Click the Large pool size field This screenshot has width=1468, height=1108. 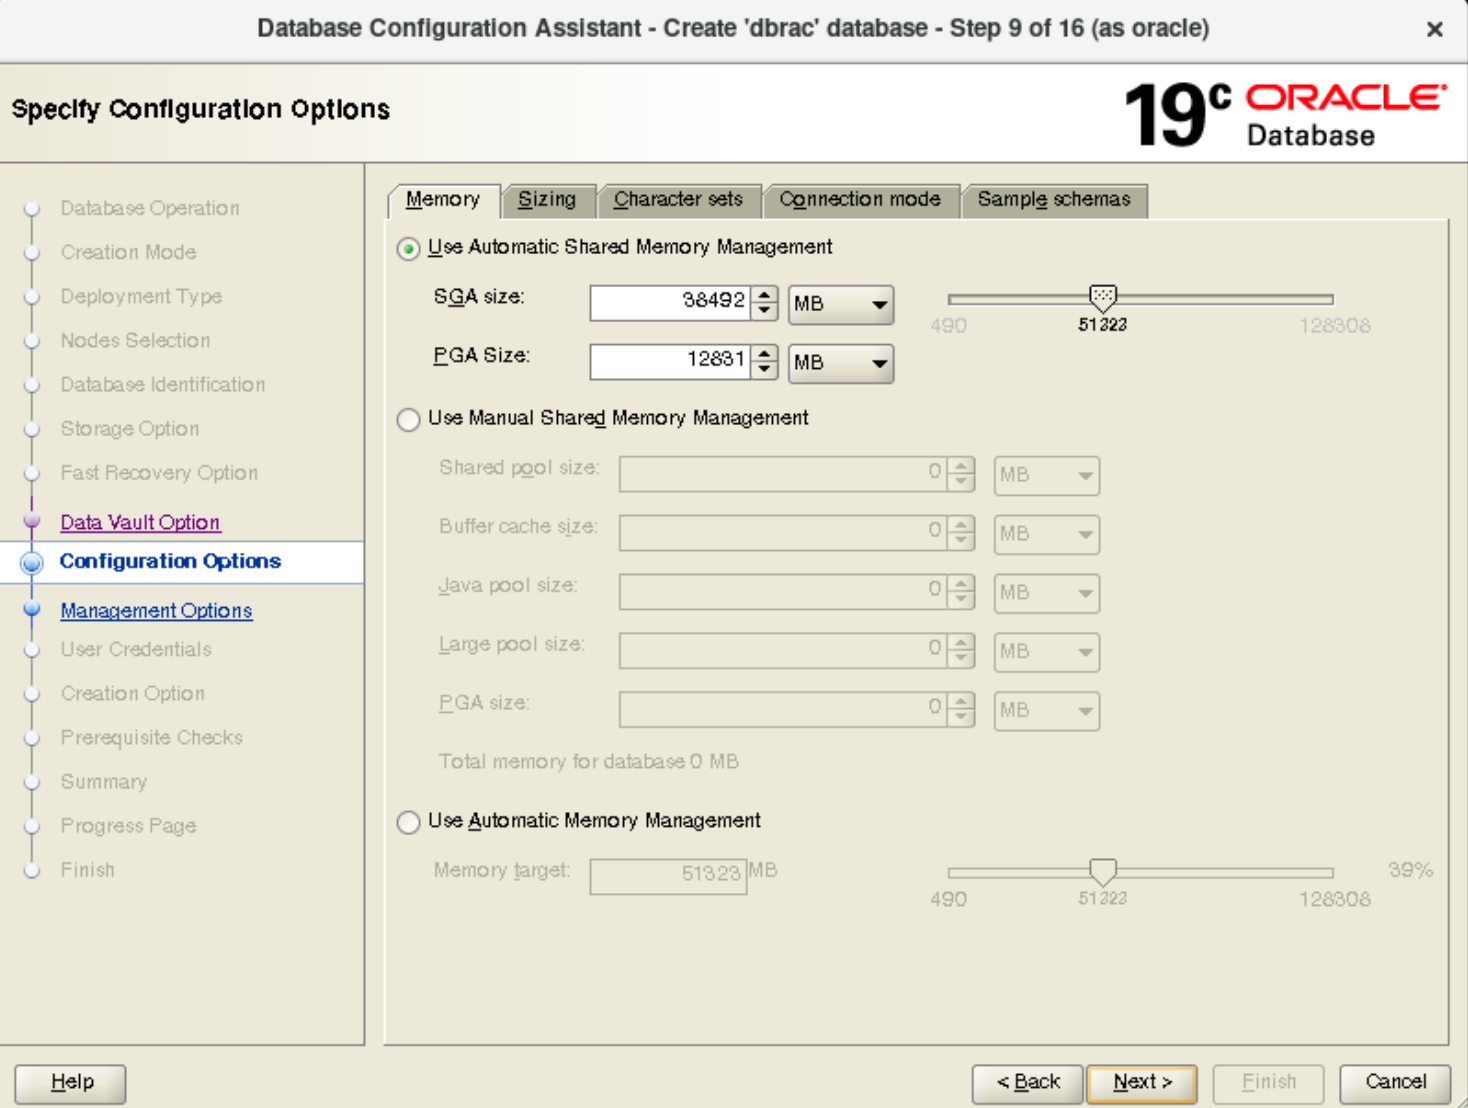click(x=781, y=651)
